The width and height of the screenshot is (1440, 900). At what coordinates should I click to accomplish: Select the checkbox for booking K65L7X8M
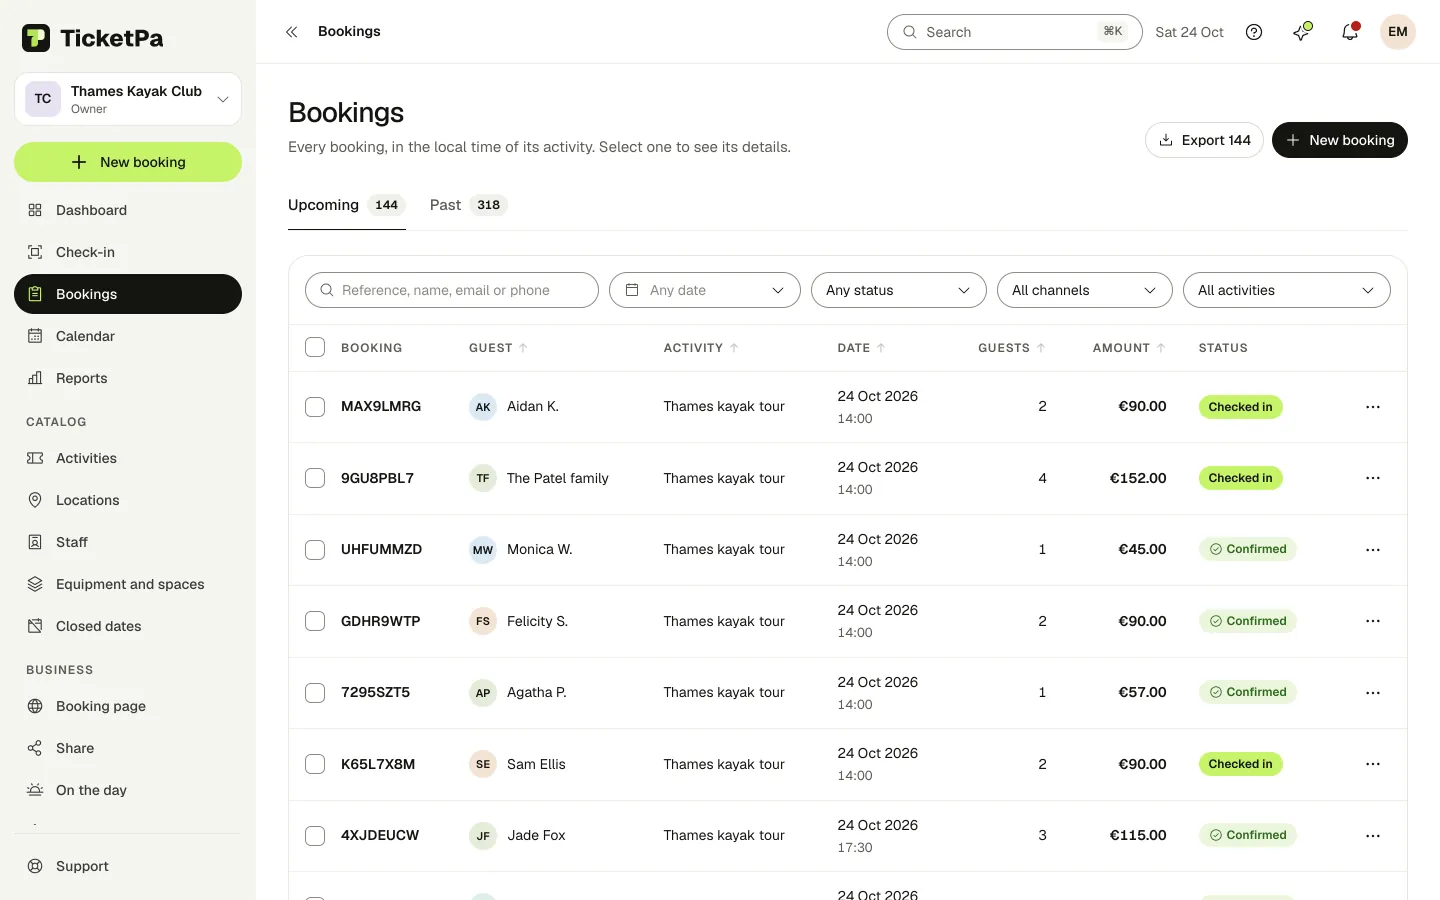pos(315,764)
